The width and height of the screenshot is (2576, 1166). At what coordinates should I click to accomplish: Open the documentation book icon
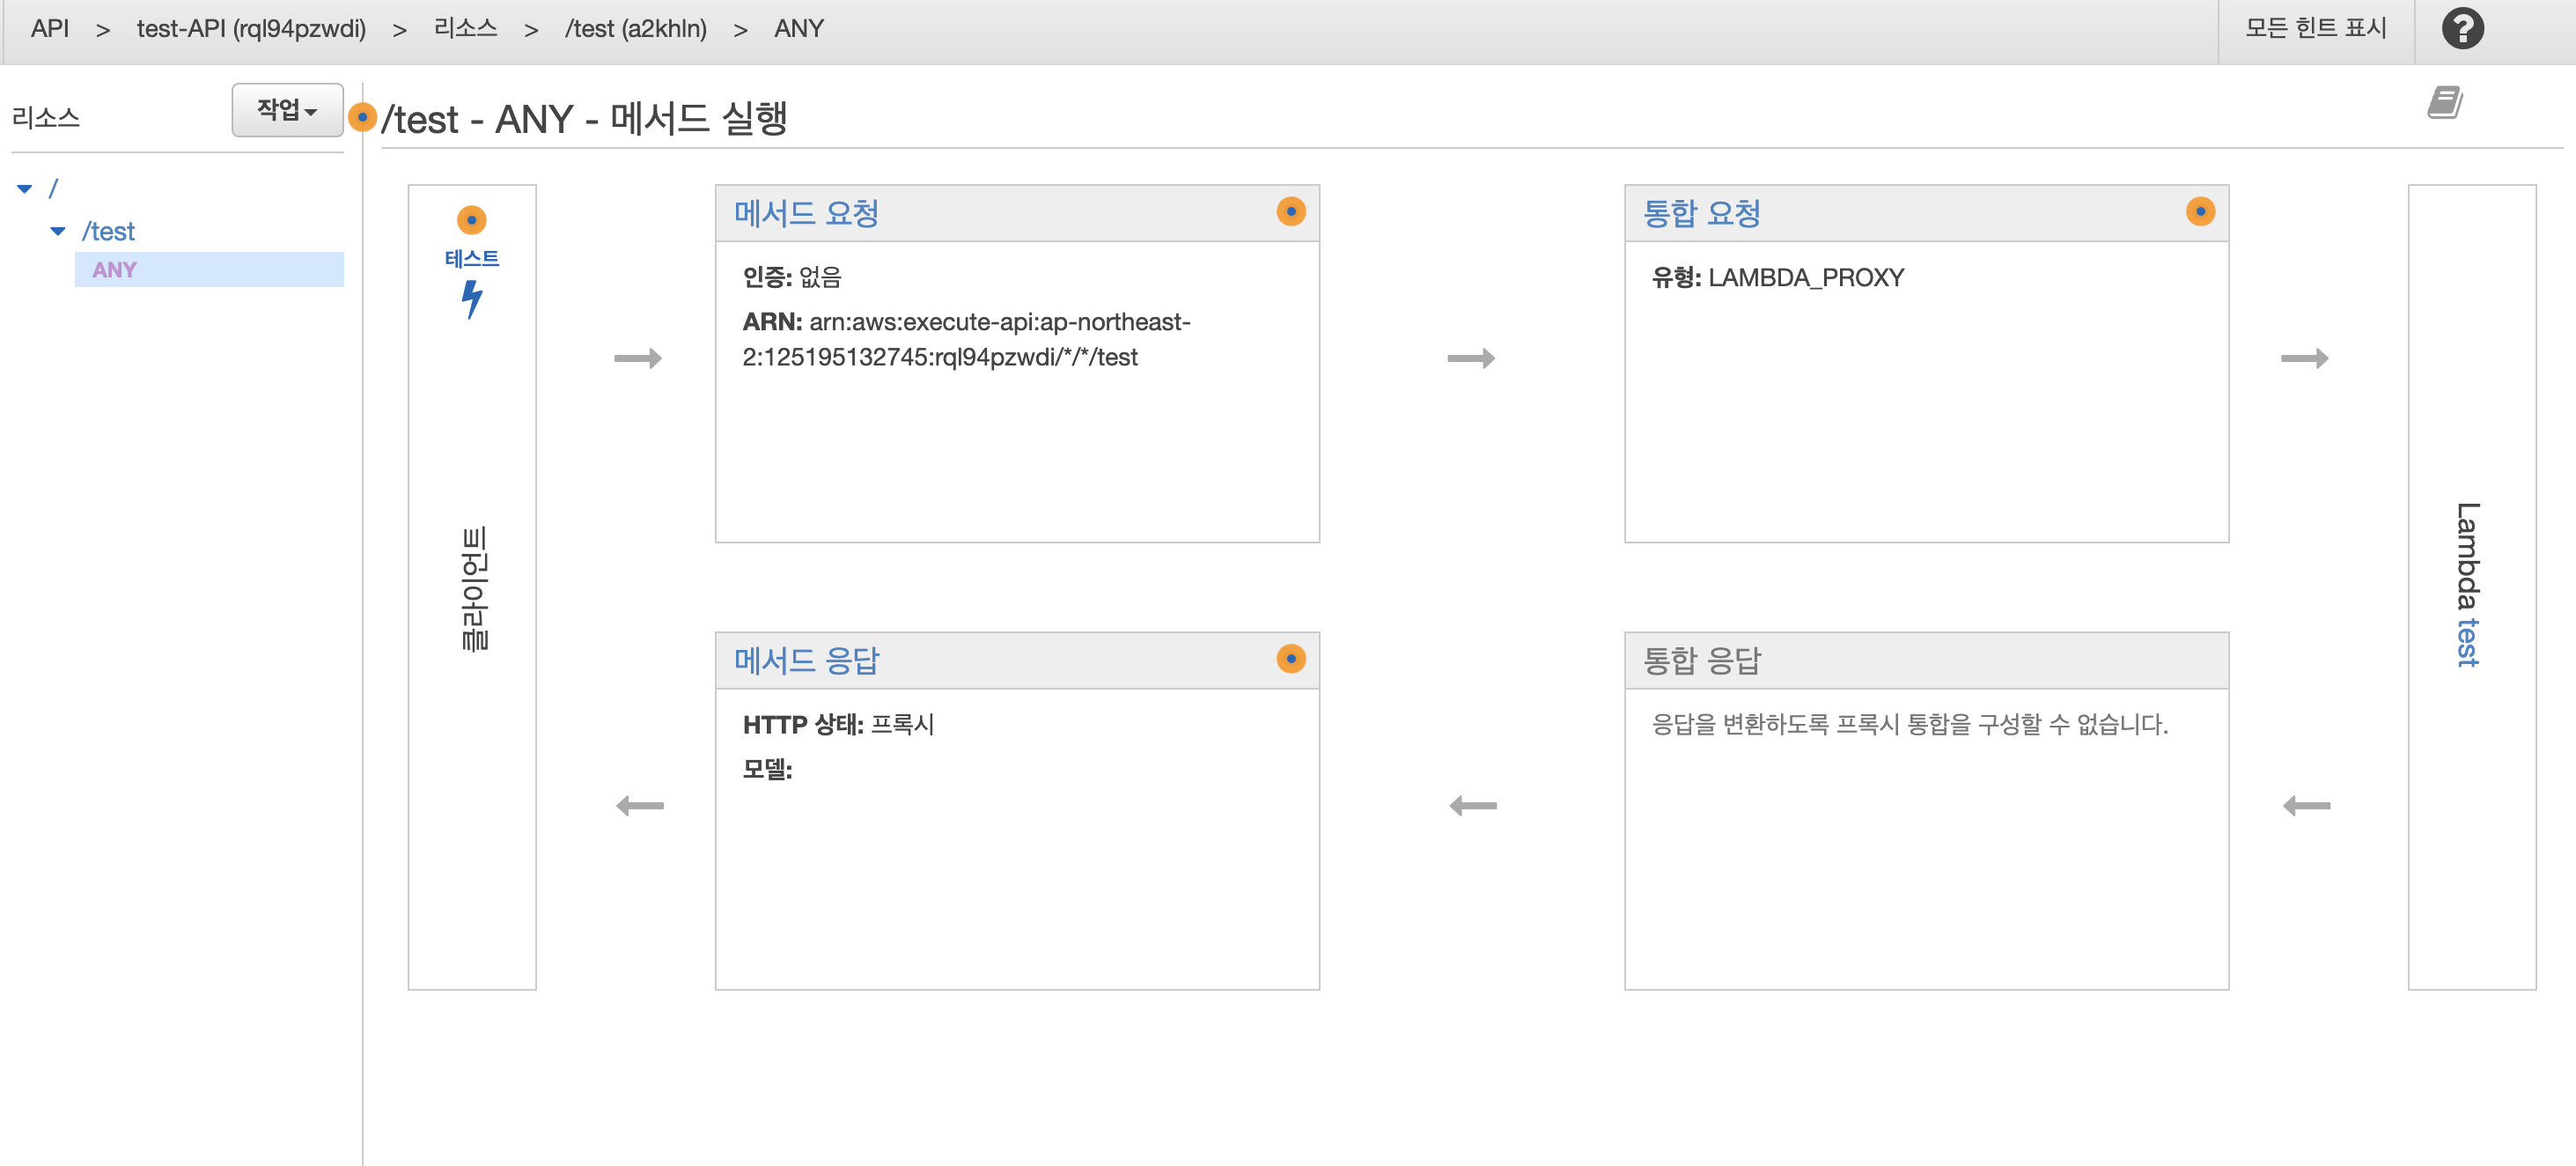[x=2444, y=102]
